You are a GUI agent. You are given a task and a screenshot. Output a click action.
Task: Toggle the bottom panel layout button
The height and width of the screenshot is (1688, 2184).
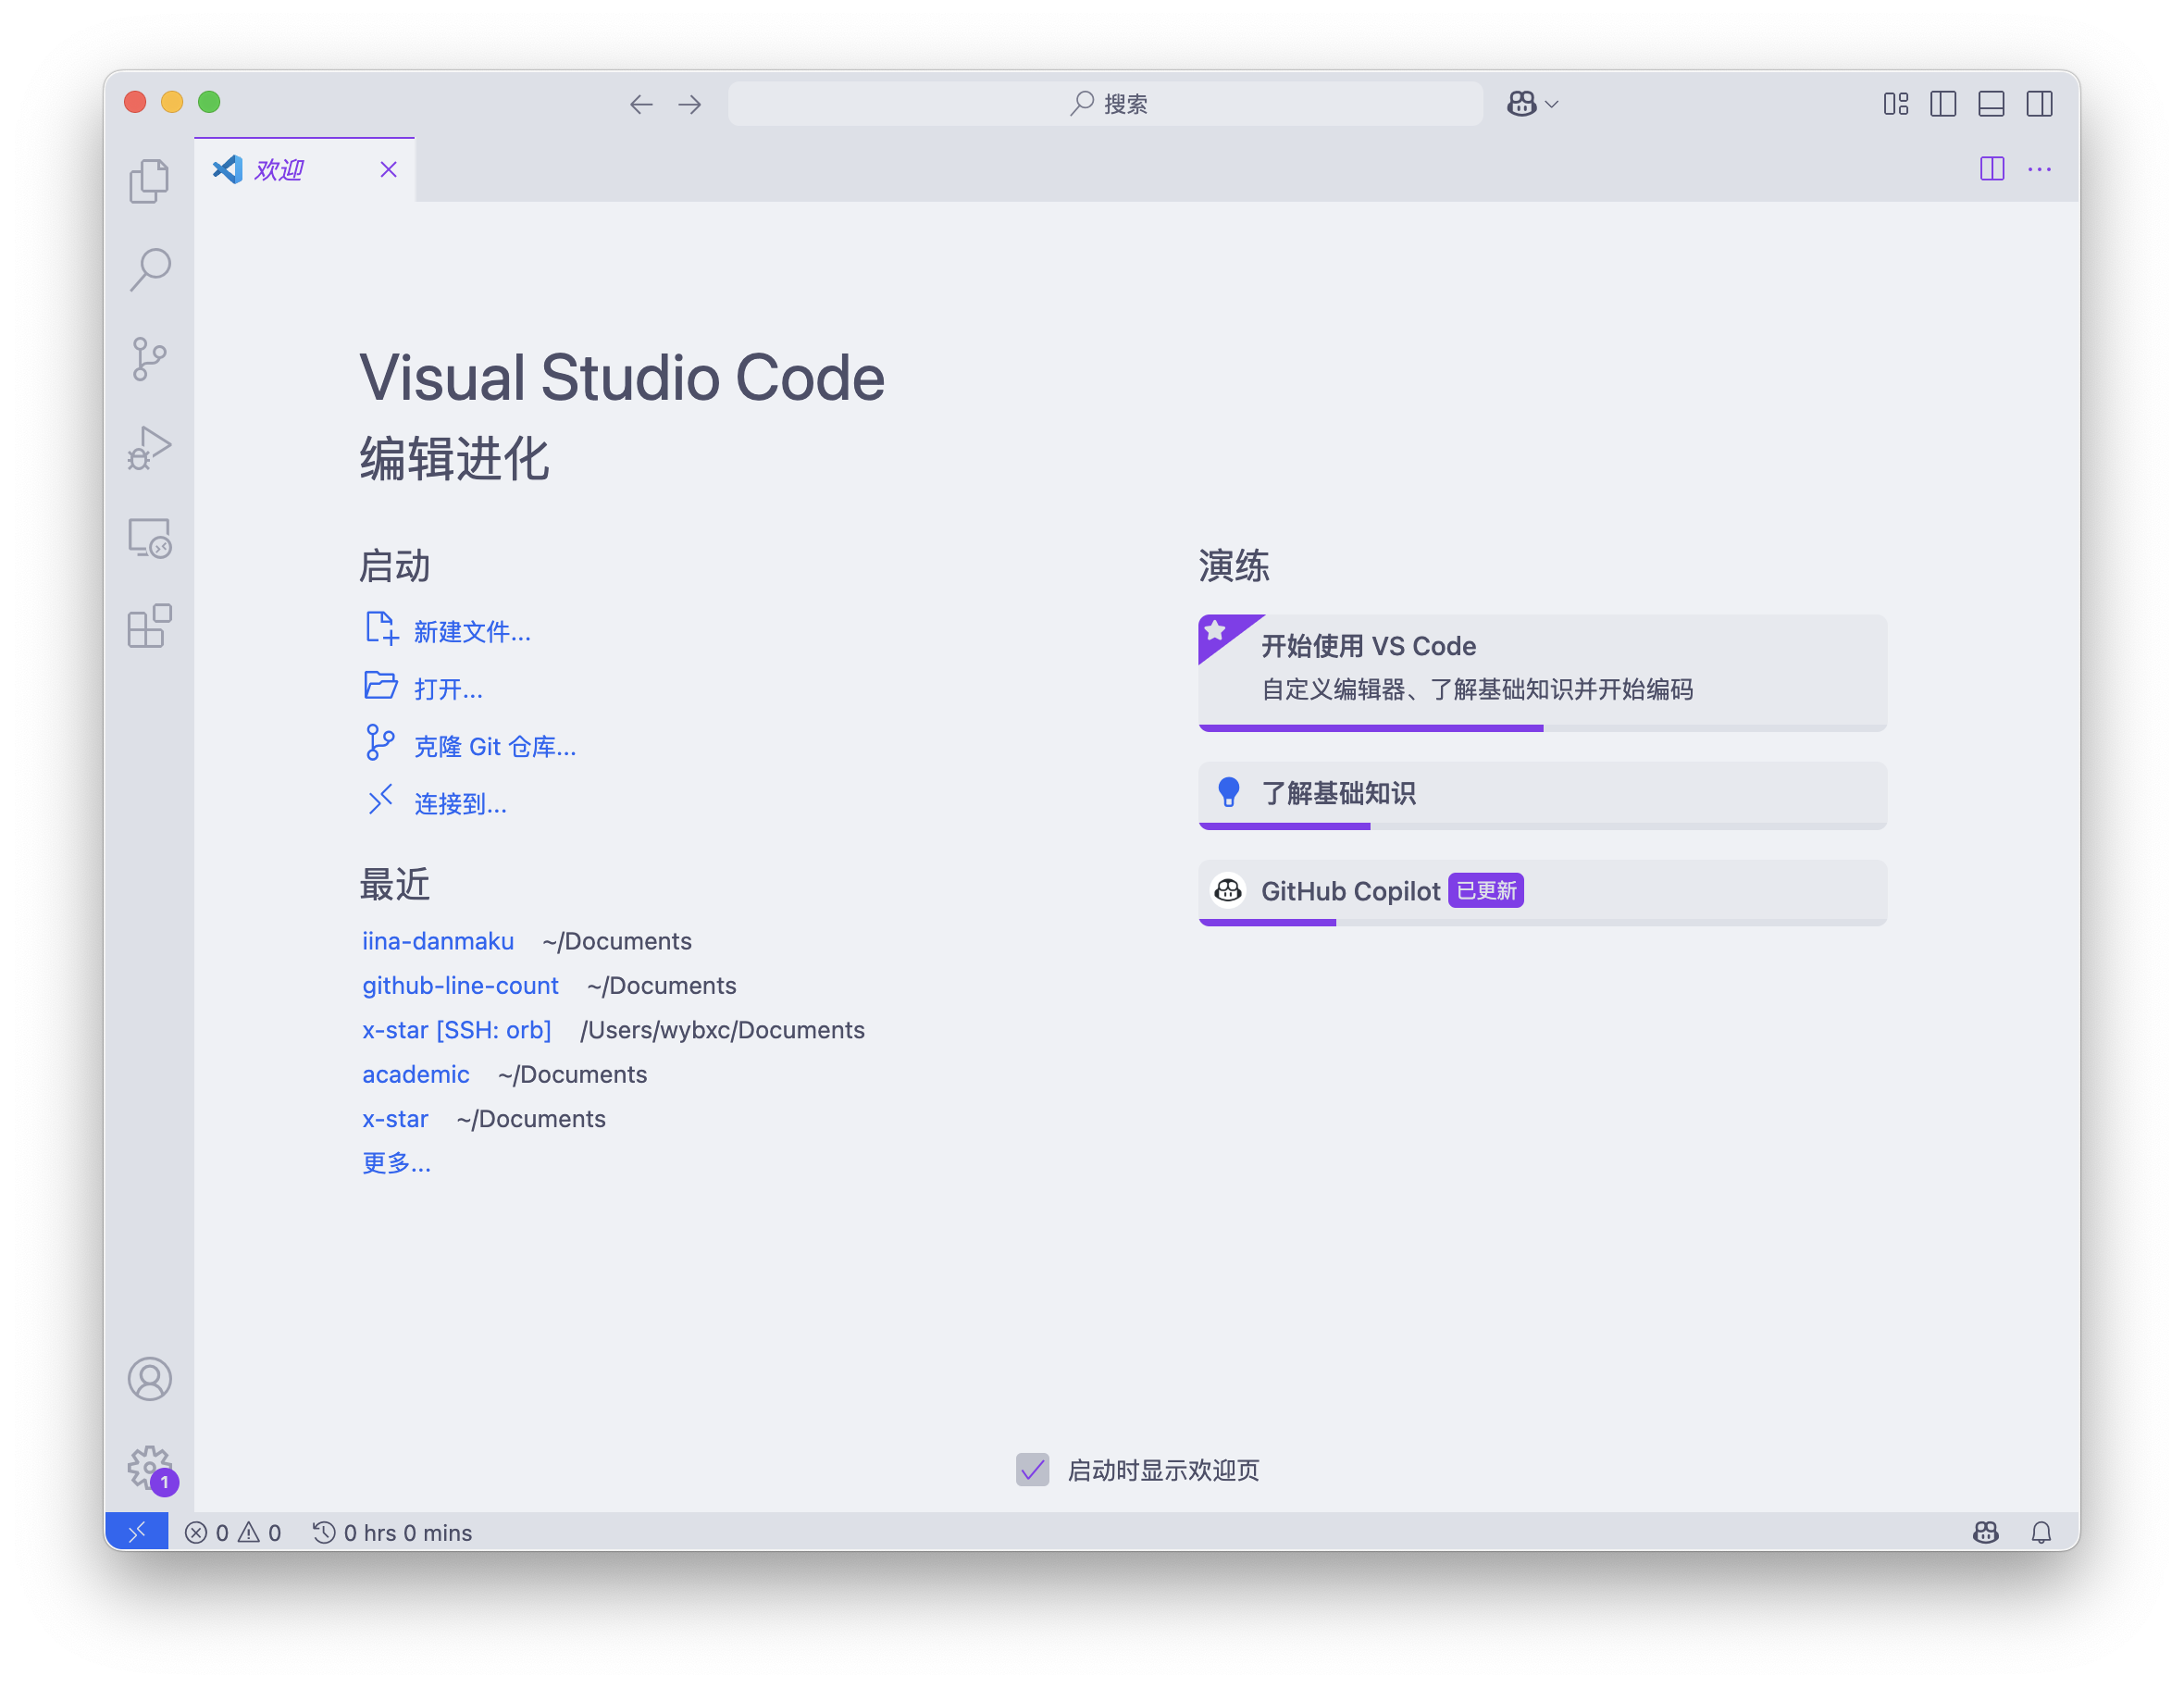[1991, 104]
